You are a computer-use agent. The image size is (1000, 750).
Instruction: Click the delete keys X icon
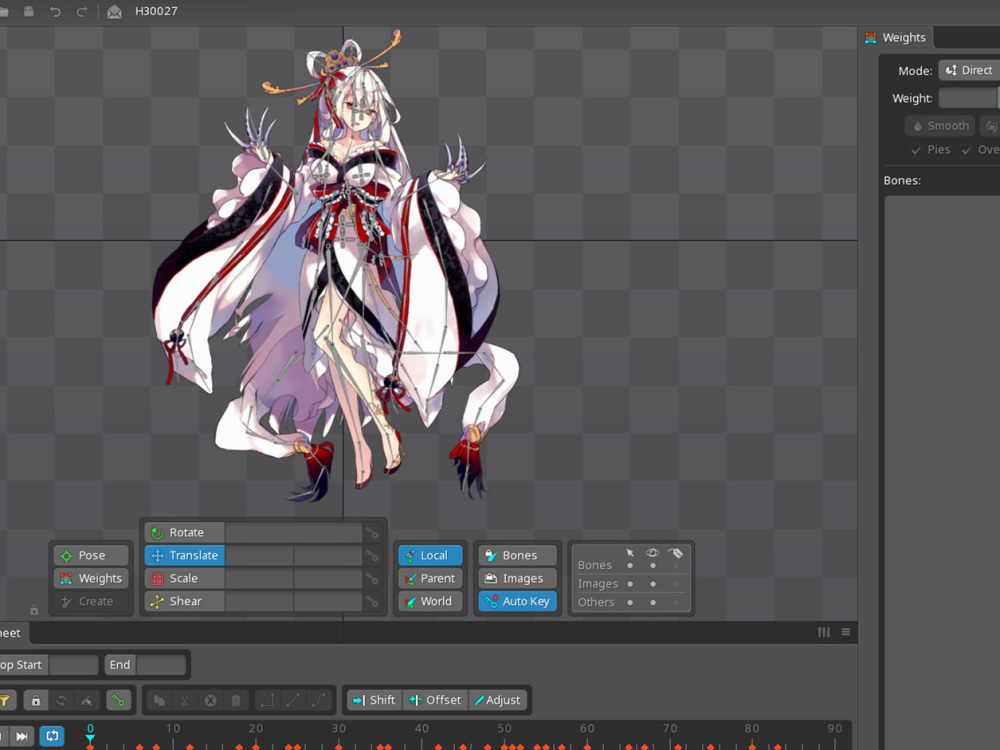coord(210,700)
